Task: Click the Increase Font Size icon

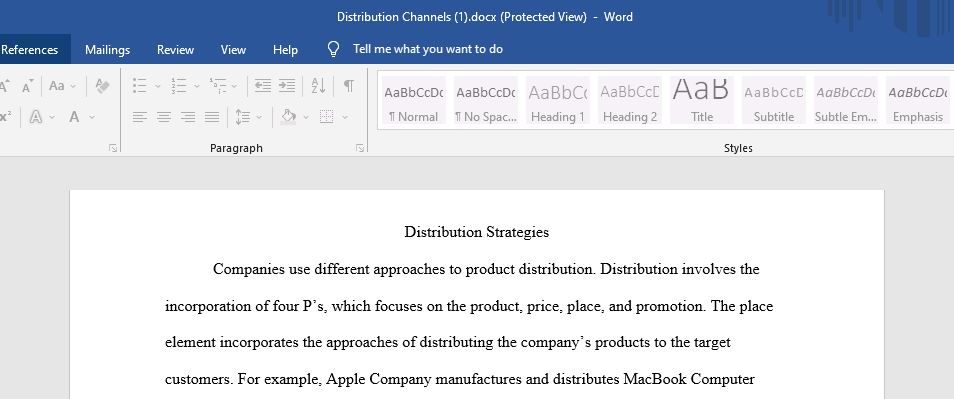Action: 4,86
